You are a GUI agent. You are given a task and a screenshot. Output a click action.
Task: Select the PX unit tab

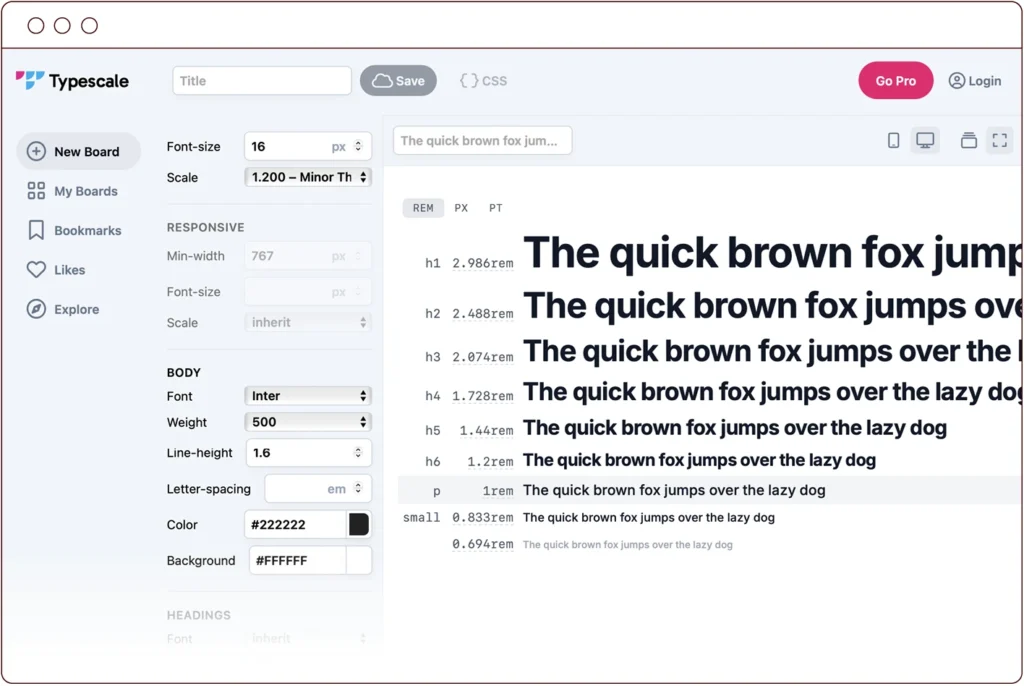pyautogui.click(x=461, y=208)
